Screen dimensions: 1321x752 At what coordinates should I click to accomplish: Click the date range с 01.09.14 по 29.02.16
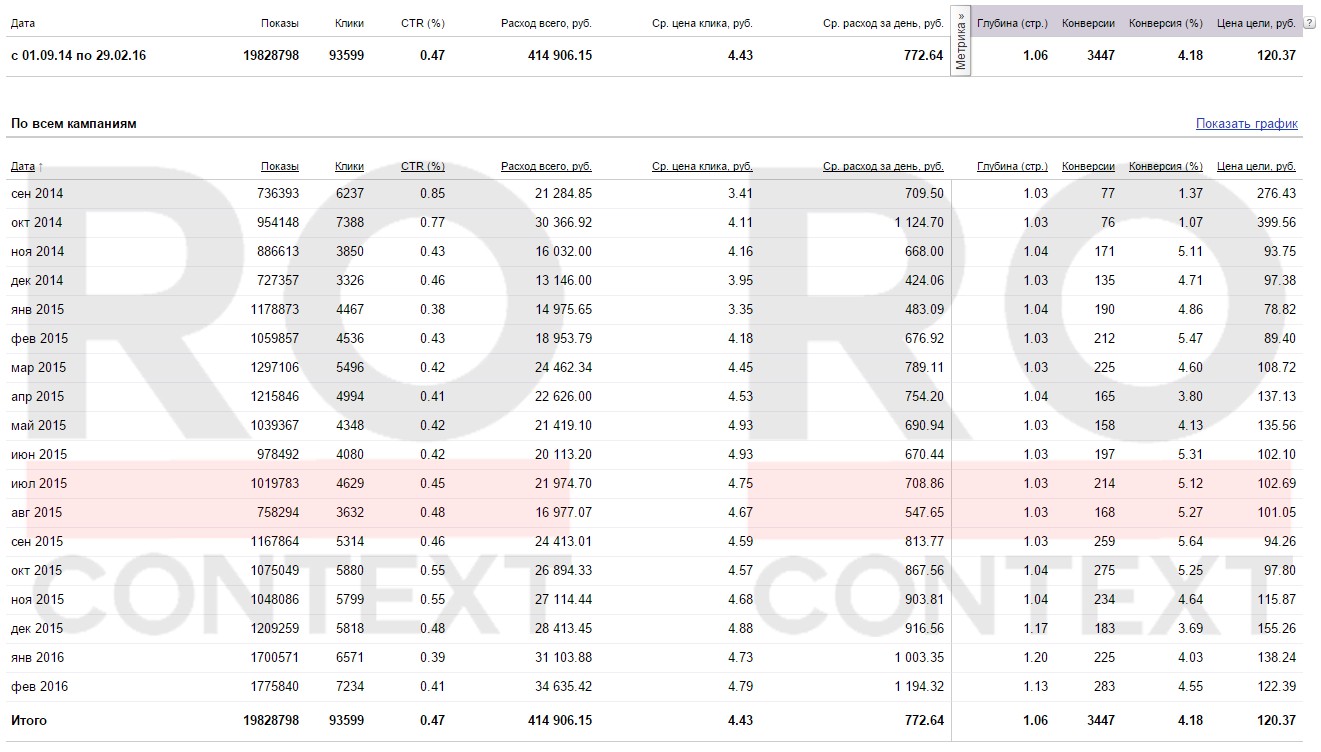[78, 56]
